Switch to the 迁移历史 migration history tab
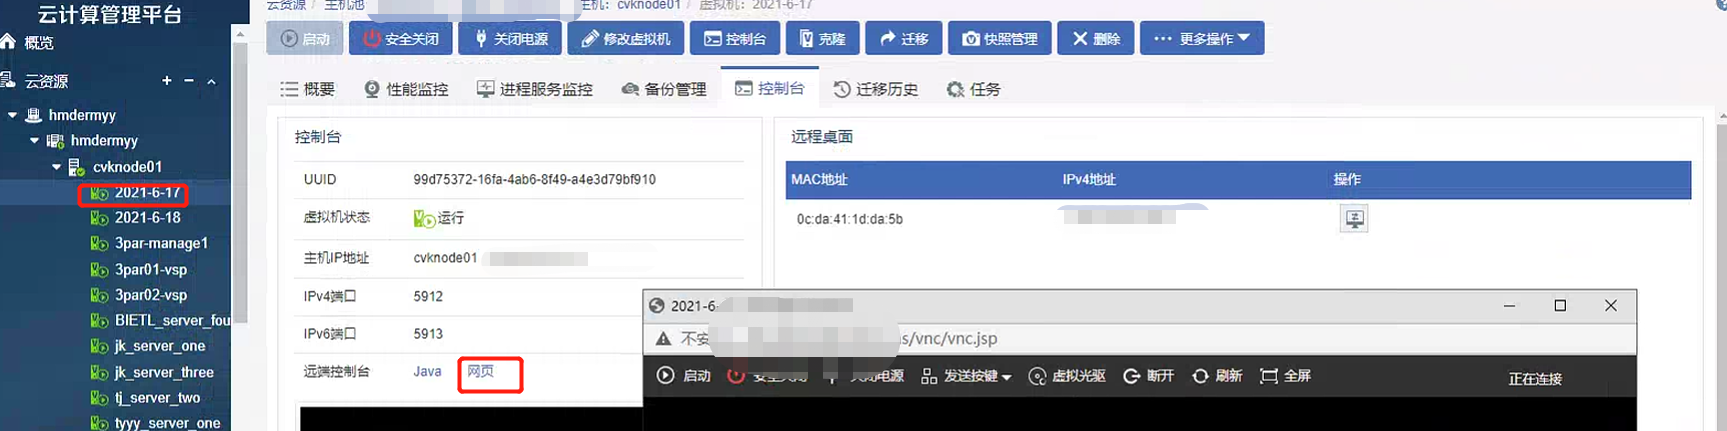1727x431 pixels. [876, 89]
